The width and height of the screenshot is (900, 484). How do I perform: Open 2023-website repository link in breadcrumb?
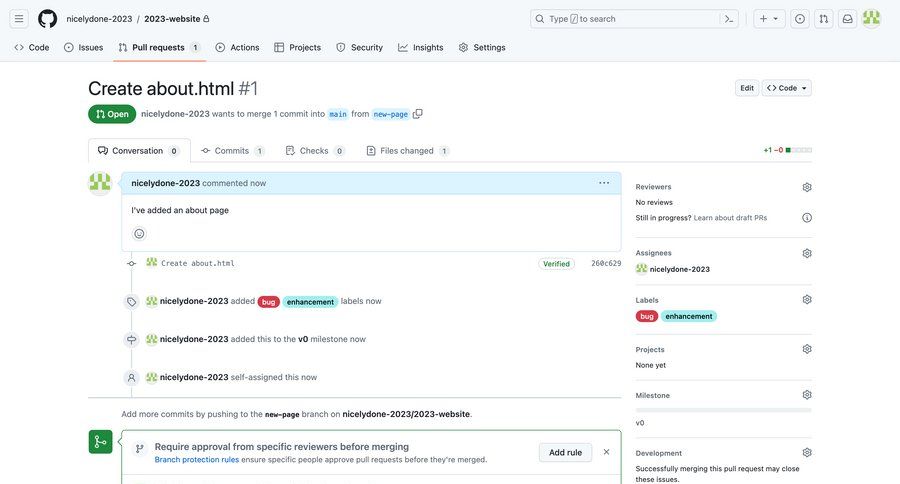(172, 19)
